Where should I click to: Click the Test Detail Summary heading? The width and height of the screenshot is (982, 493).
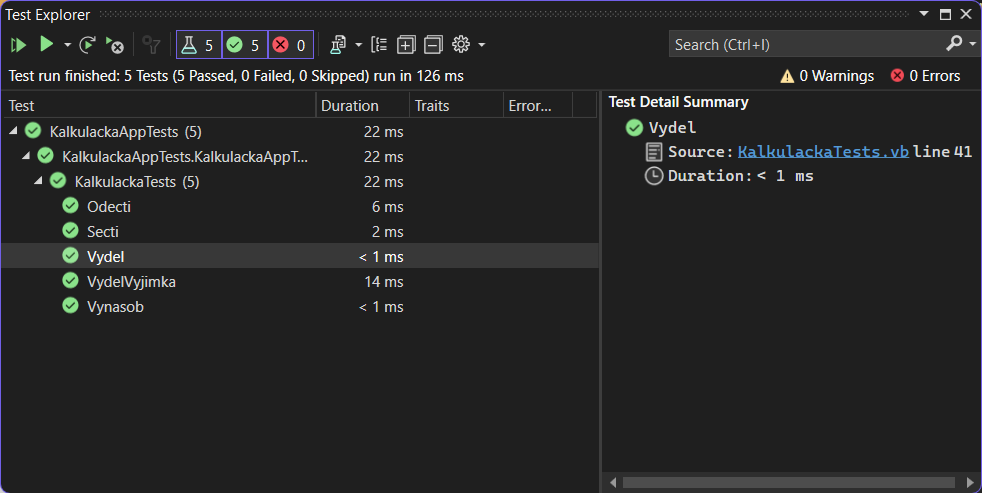(679, 102)
